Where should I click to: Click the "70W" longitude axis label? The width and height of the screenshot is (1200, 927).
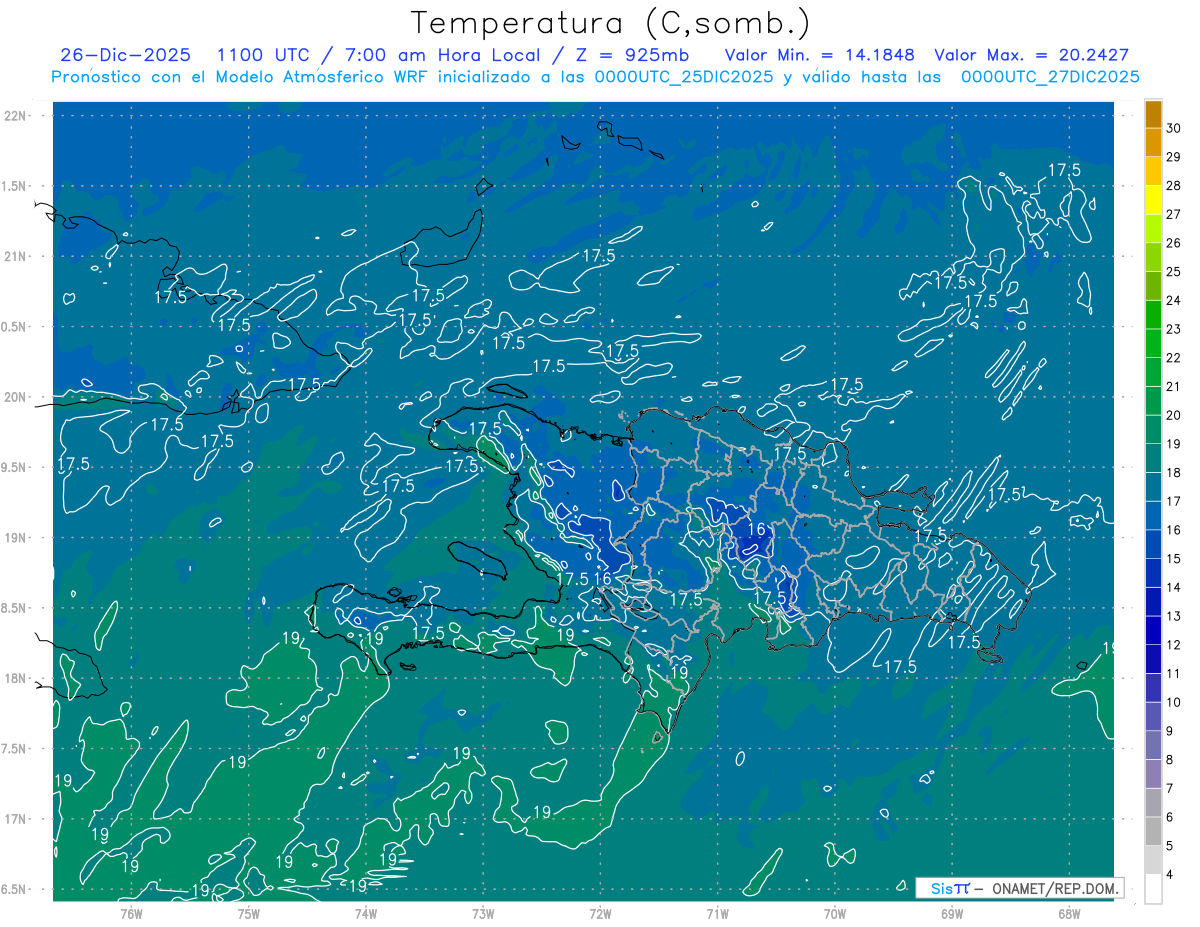834,913
